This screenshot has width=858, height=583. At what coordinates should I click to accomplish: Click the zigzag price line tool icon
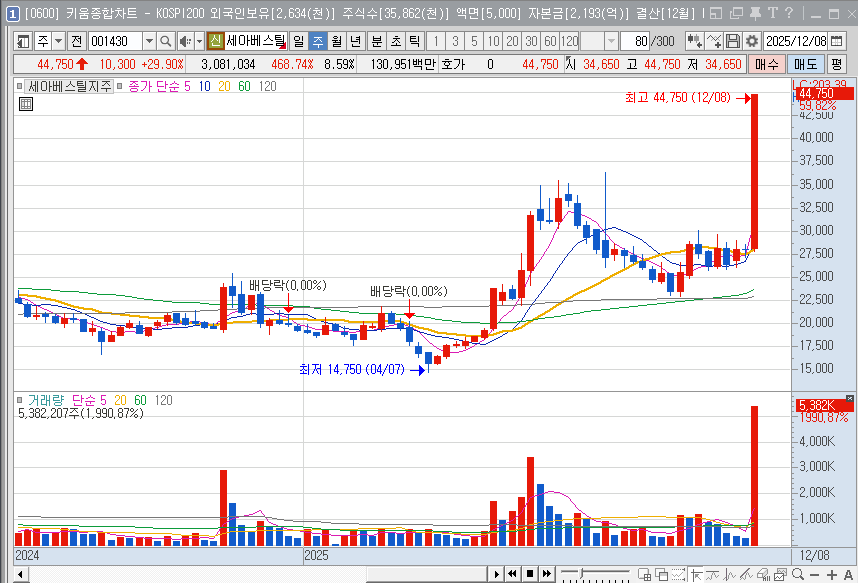(x=729, y=574)
